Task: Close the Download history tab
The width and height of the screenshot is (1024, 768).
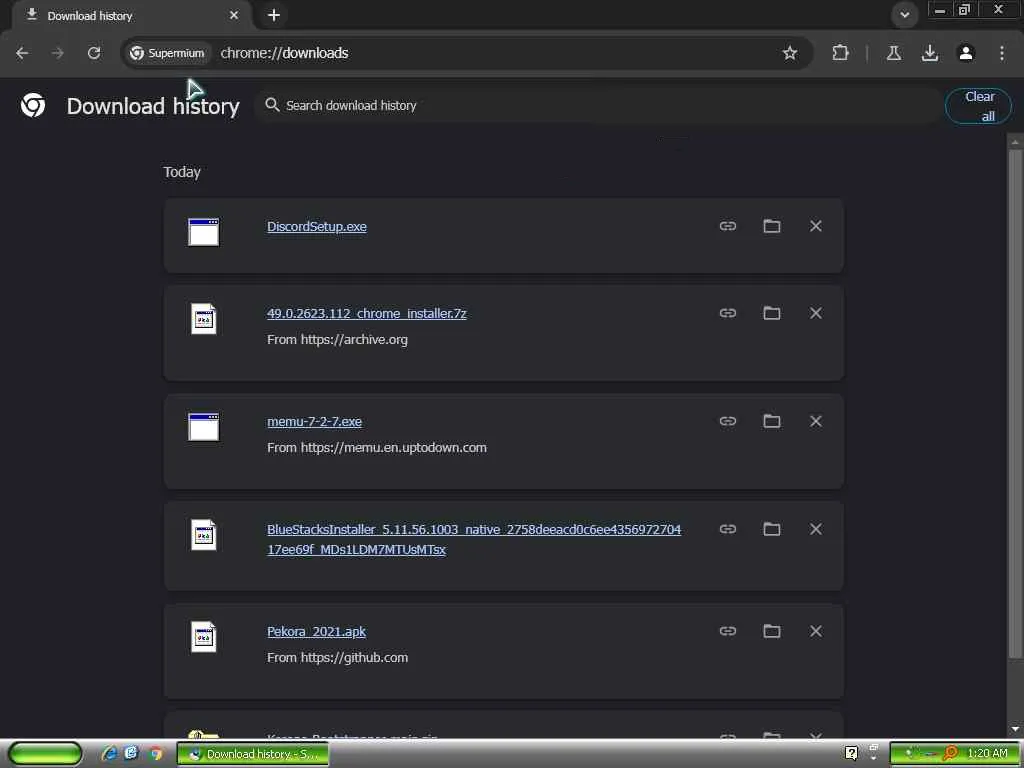Action: tap(234, 15)
